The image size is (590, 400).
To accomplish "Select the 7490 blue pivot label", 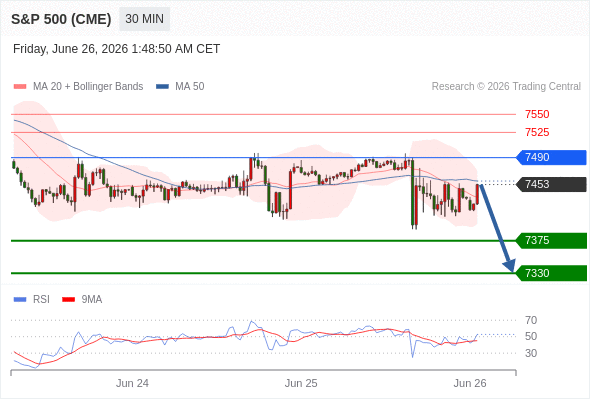I will point(551,157).
